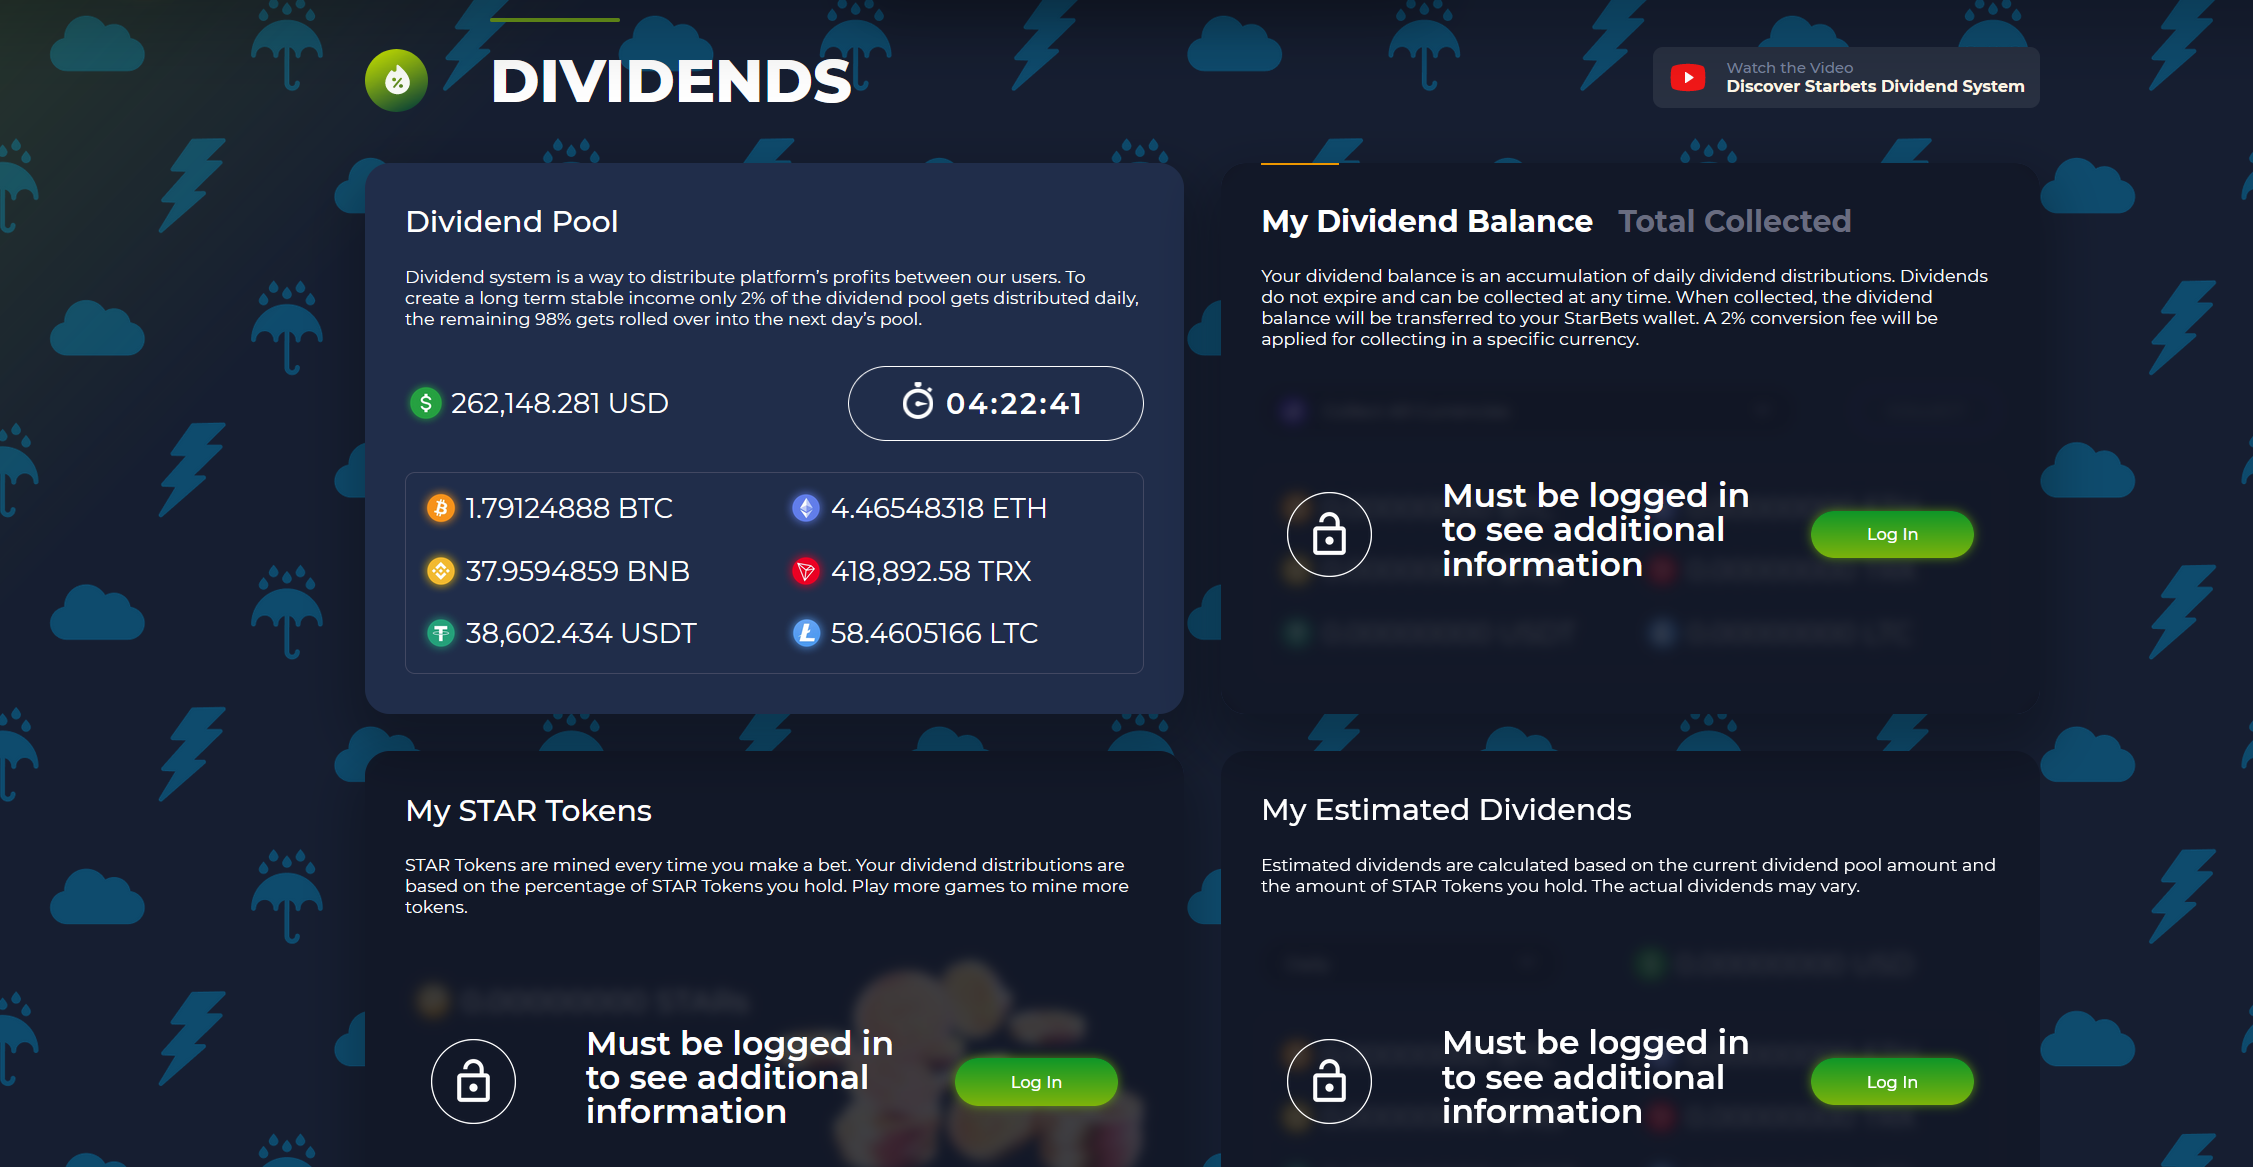Open blurred period dropdown in Estimated Dividends
The height and width of the screenshot is (1167, 2253).
tap(1406, 964)
